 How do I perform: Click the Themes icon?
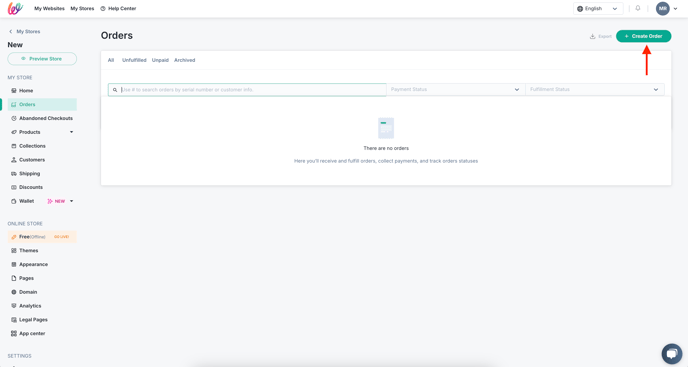point(14,251)
